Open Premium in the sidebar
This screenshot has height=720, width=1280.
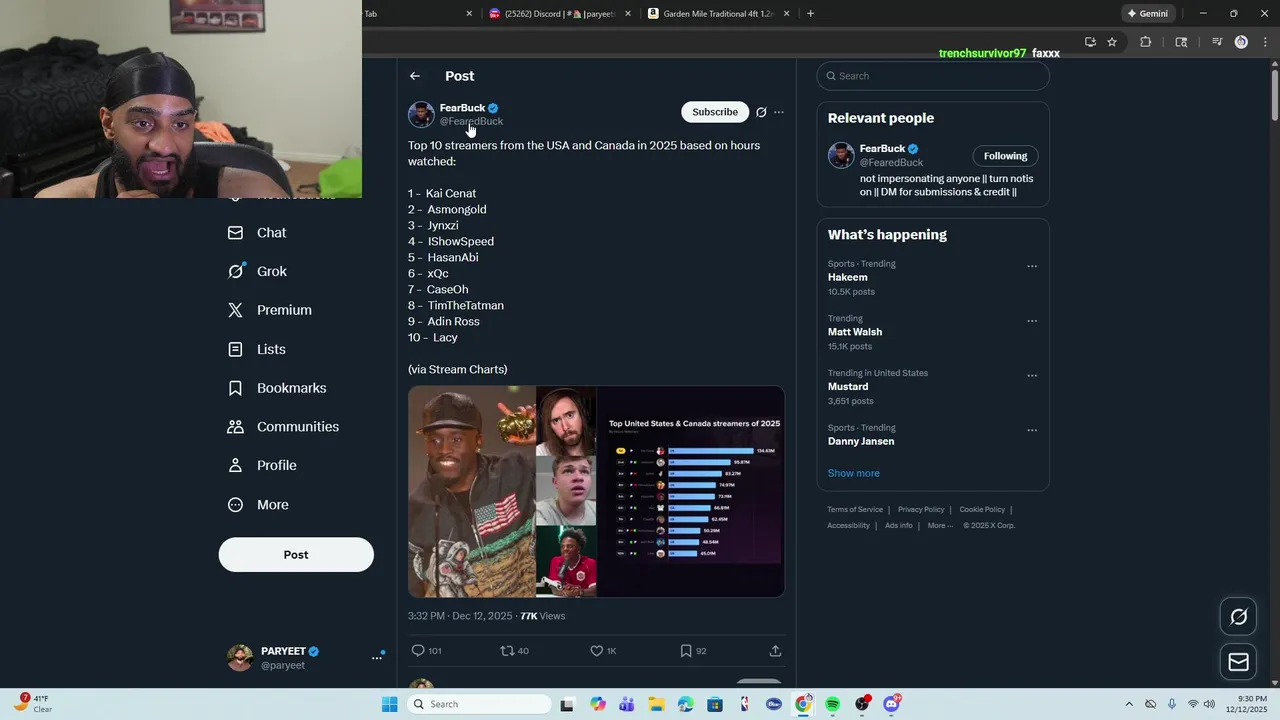point(270,310)
